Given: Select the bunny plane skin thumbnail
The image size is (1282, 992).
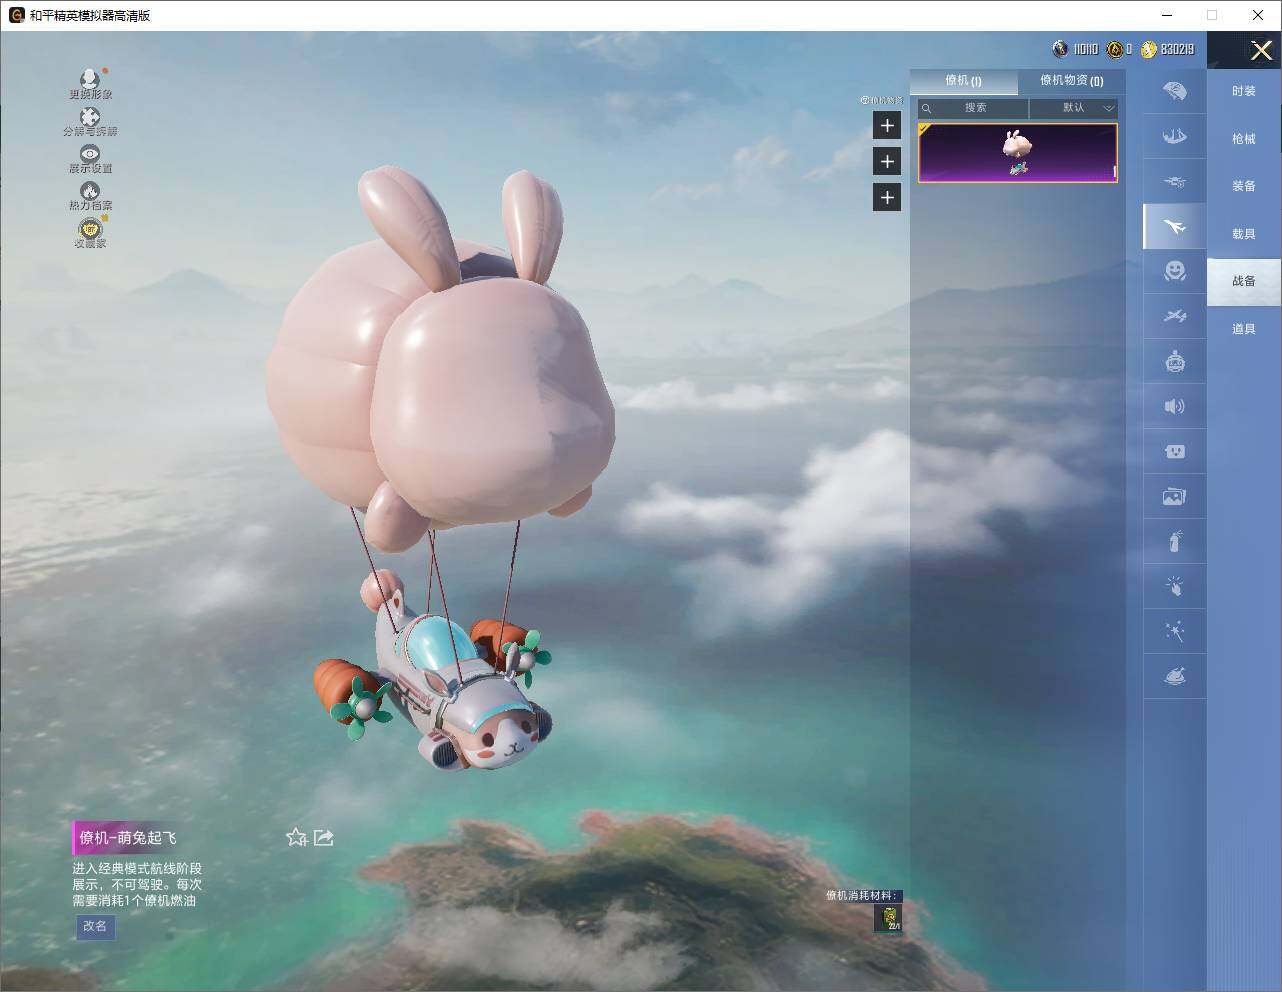Looking at the screenshot, I should 1017,153.
